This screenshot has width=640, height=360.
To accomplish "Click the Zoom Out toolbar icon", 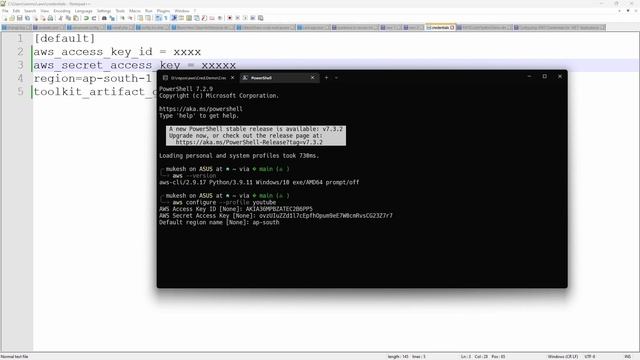I will click(130, 18).
